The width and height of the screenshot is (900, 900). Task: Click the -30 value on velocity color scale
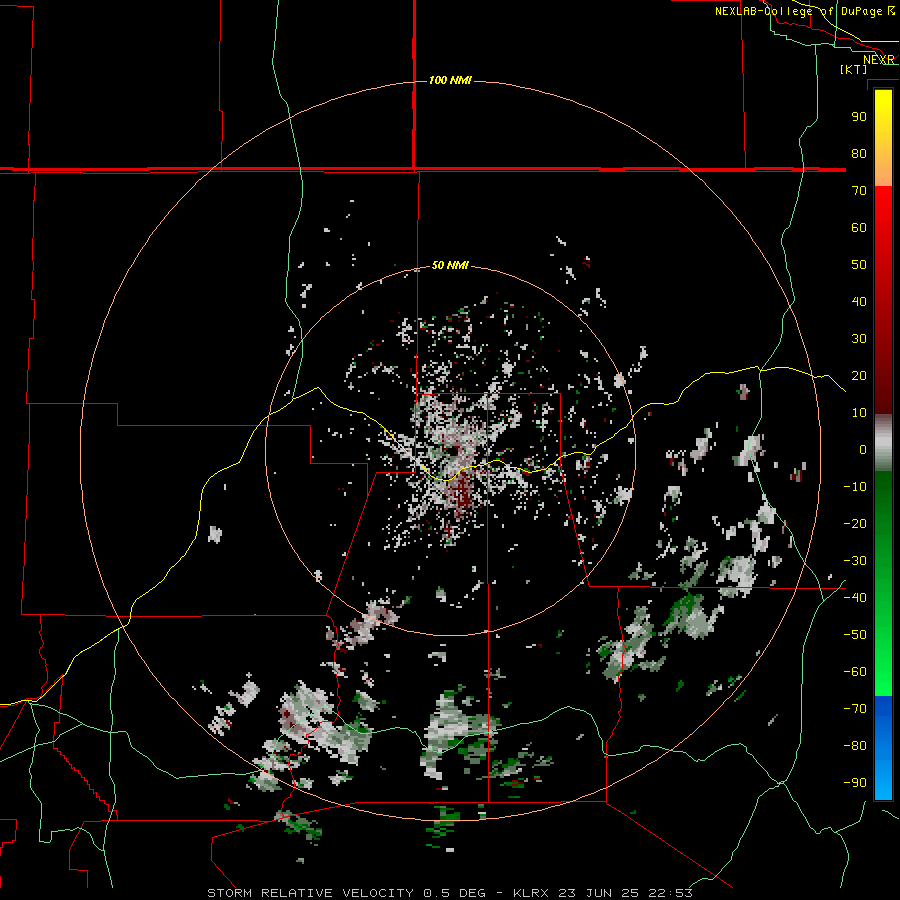[855, 561]
